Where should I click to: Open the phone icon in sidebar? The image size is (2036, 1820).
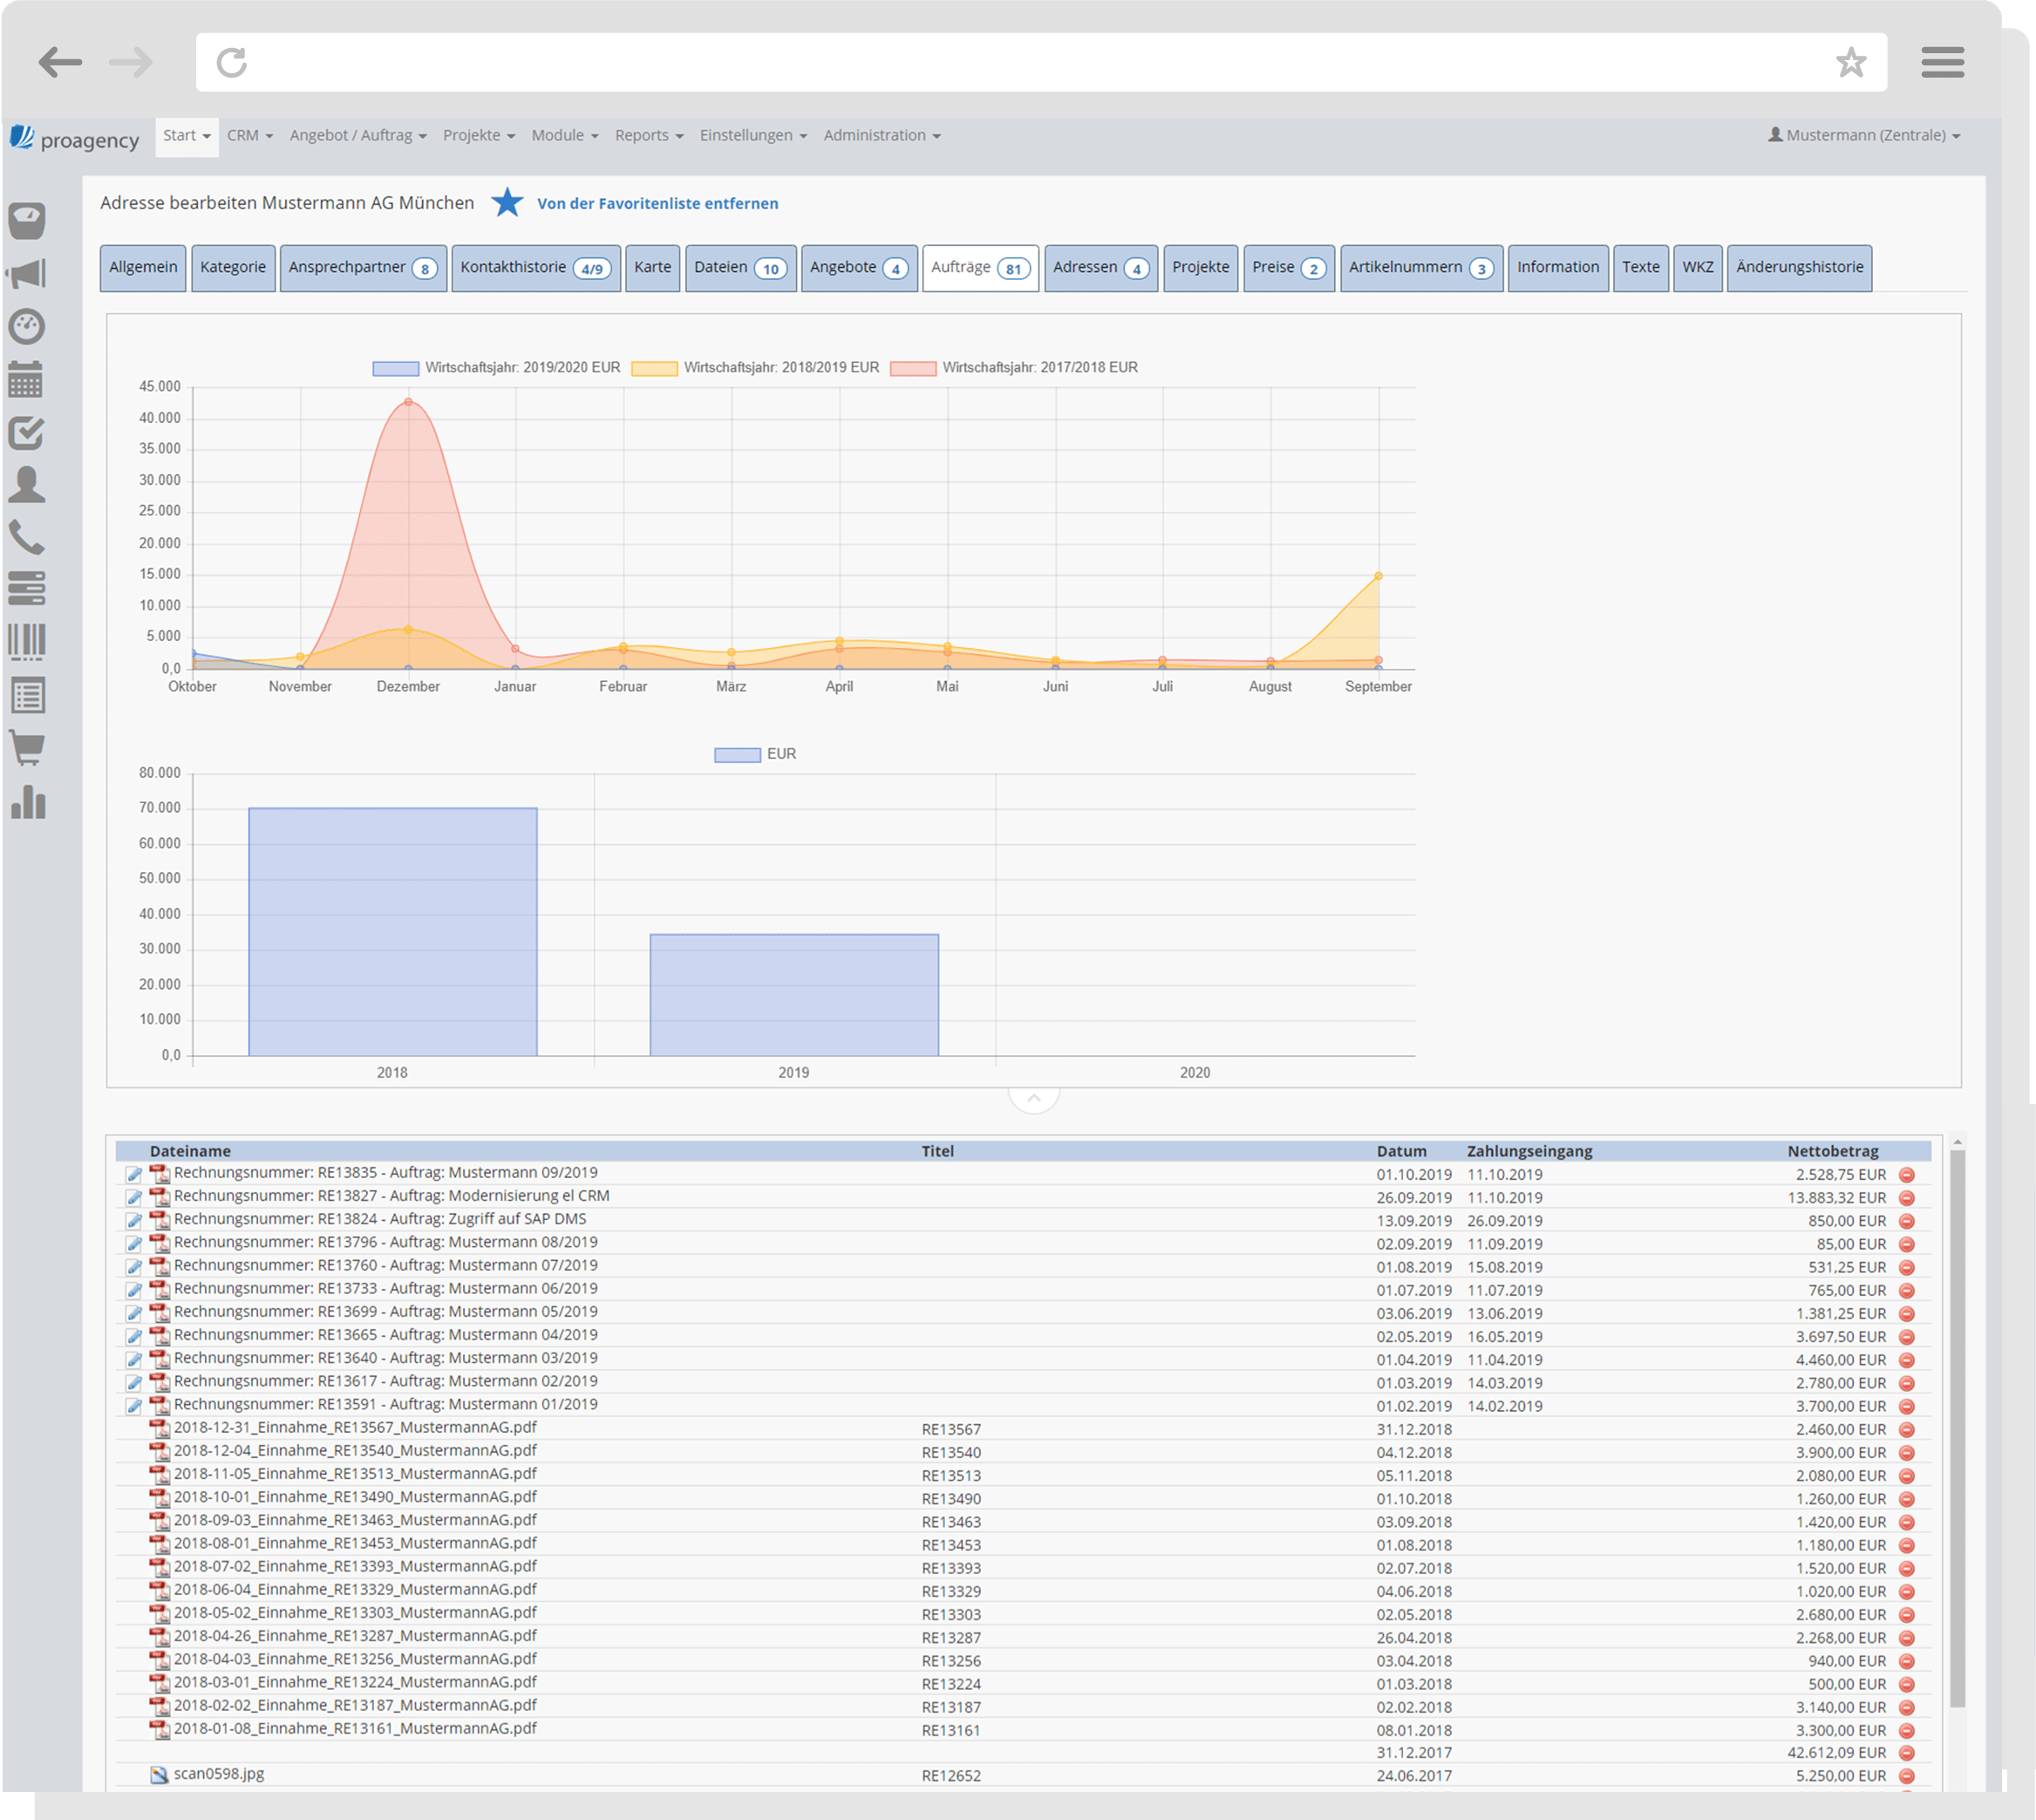pyautogui.click(x=27, y=538)
